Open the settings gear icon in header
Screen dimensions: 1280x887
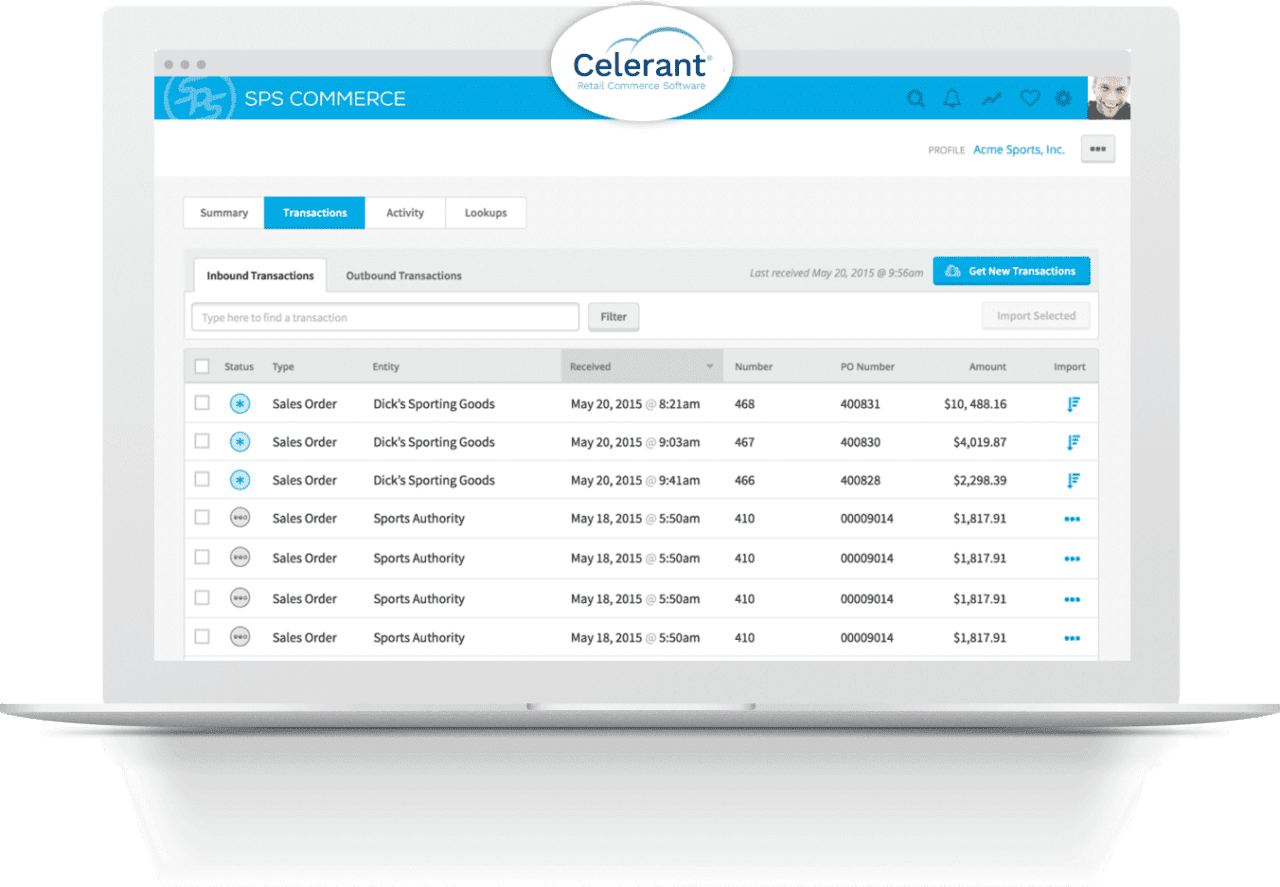click(1063, 98)
